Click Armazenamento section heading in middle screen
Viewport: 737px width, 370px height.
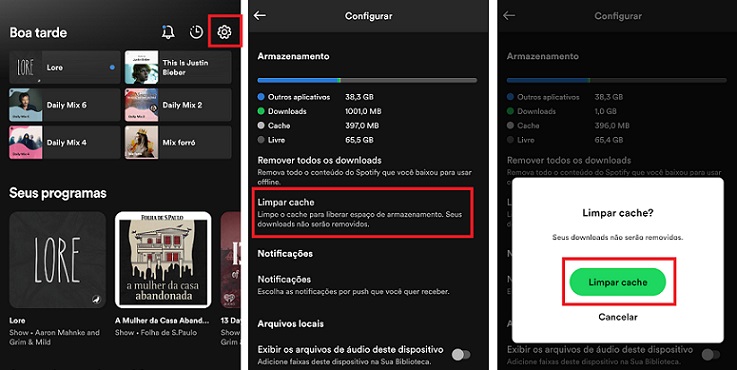point(293,56)
